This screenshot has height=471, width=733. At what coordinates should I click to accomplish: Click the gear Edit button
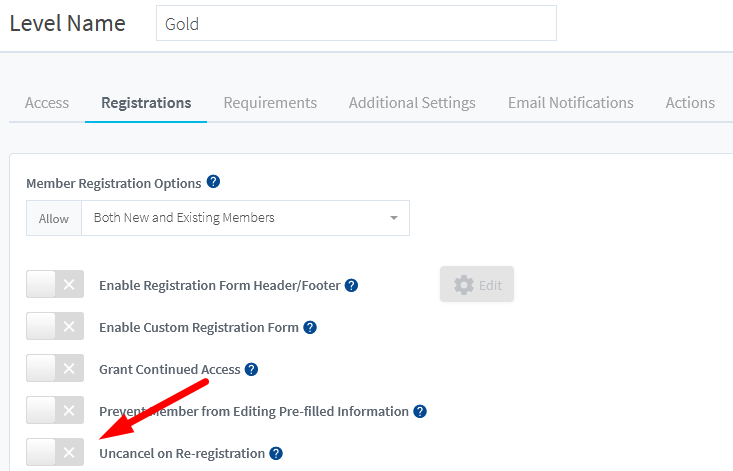[477, 285]
